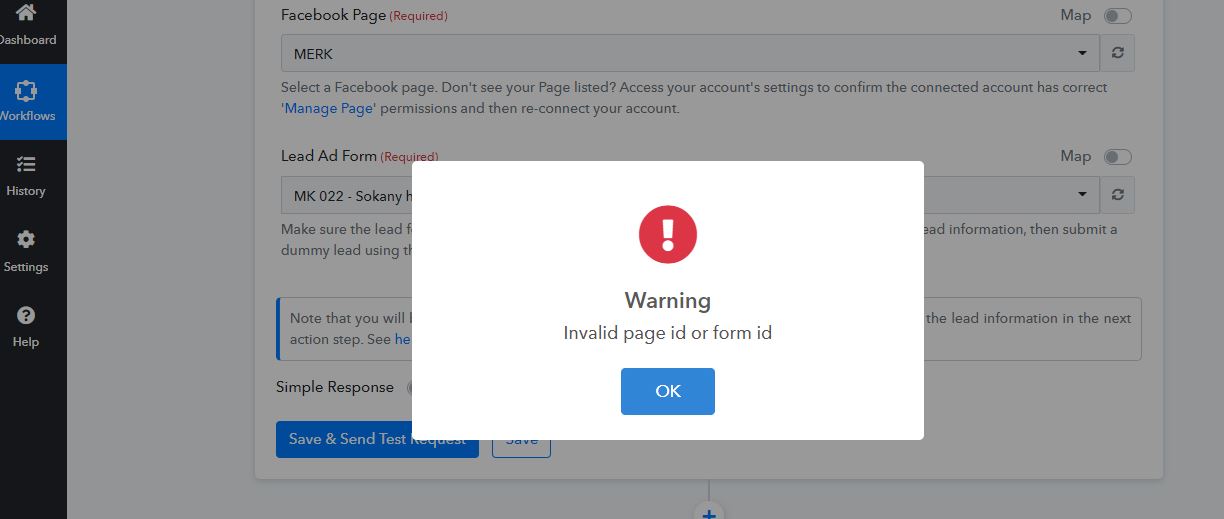Add a step with the plus icon
1224x519 pixels.
[709, 512]
